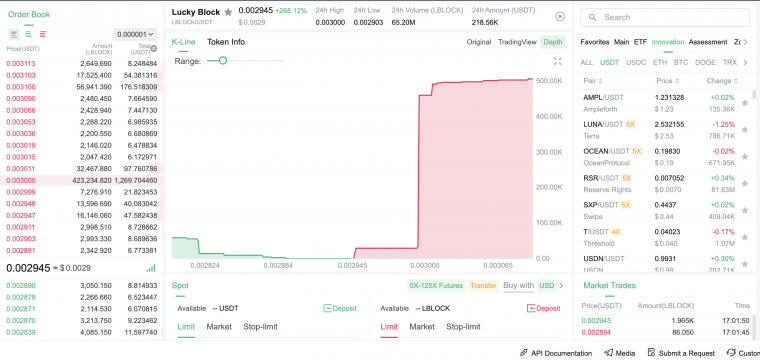Filter pairs by USDC quote

(x=636, y=63)
